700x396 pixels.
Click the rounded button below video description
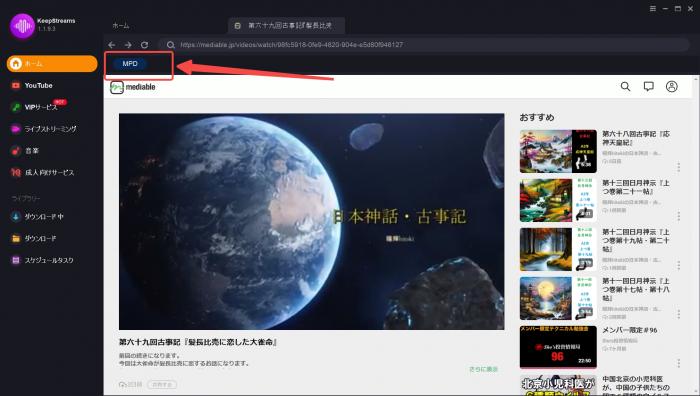(x=162, y=384)
